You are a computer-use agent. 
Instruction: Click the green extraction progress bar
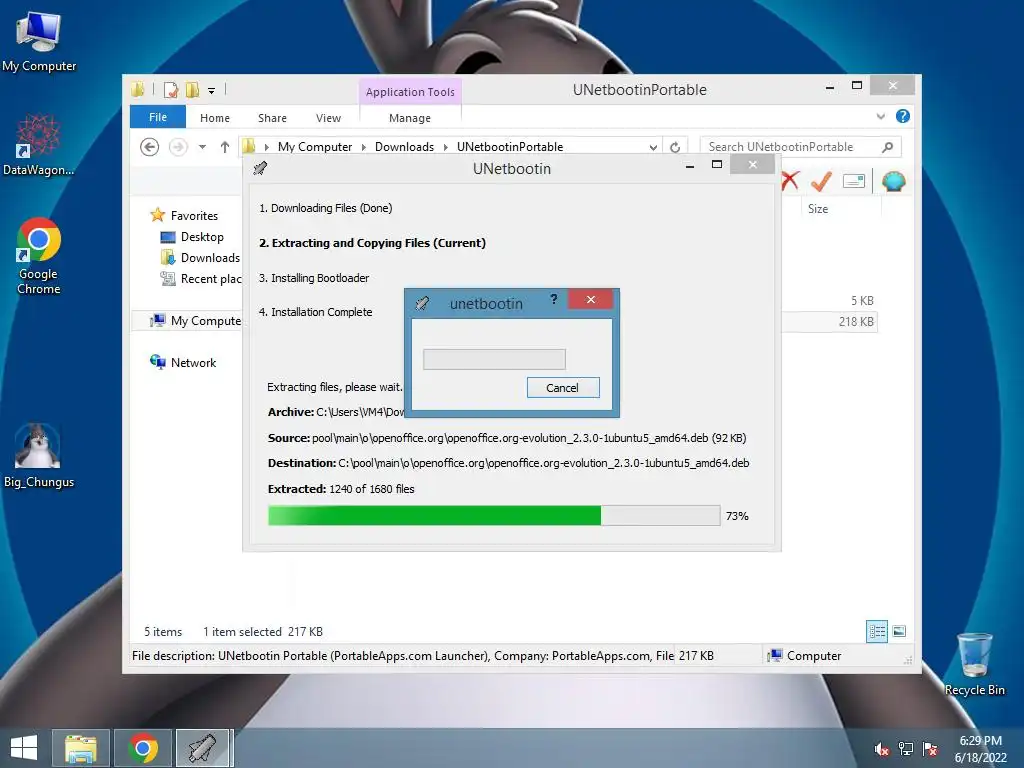[x=494, y=515]
